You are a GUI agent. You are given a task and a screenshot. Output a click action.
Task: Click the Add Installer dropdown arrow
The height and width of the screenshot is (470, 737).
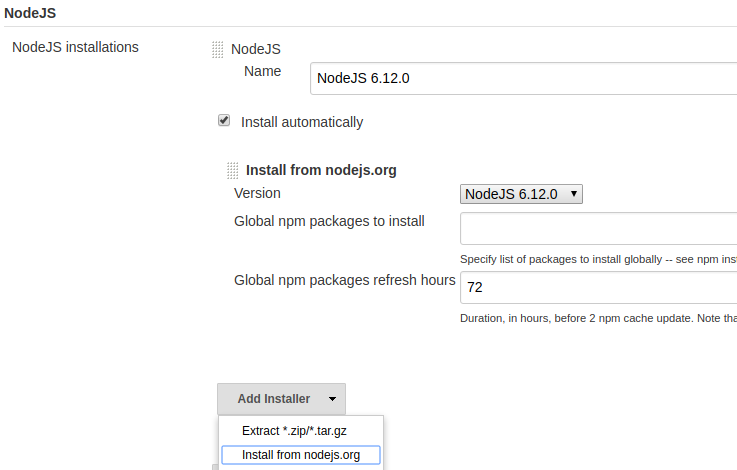(x=332, y=399)
